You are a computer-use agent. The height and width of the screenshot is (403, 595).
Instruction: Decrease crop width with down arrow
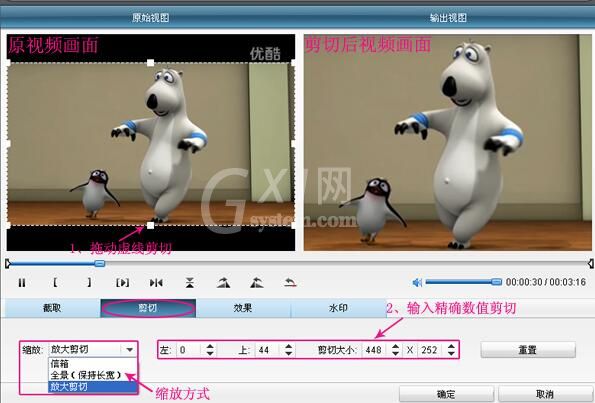[395, 353]
